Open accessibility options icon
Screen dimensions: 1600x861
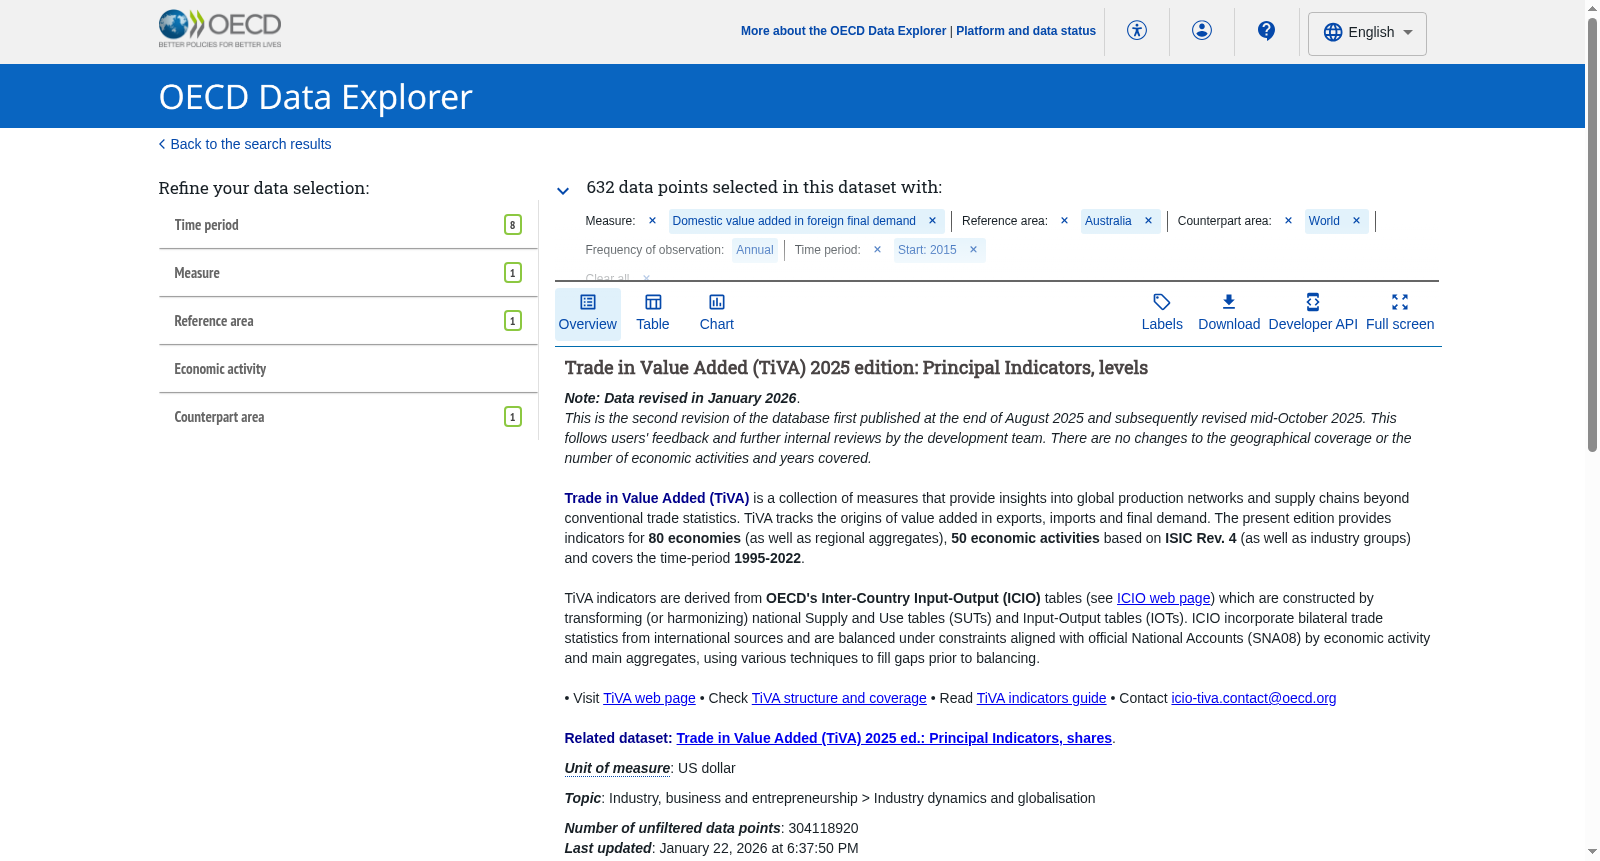pyautogui.click(x=1137, y=31)
